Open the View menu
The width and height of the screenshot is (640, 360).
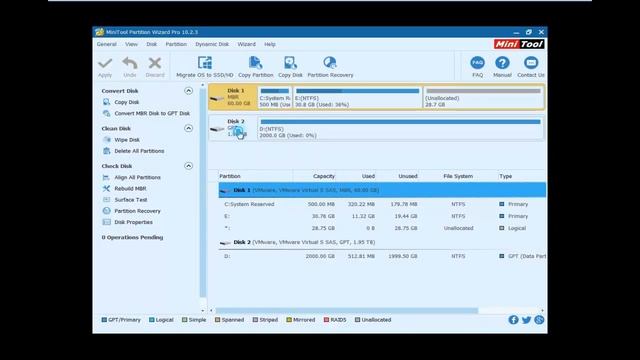pos(131,44)
